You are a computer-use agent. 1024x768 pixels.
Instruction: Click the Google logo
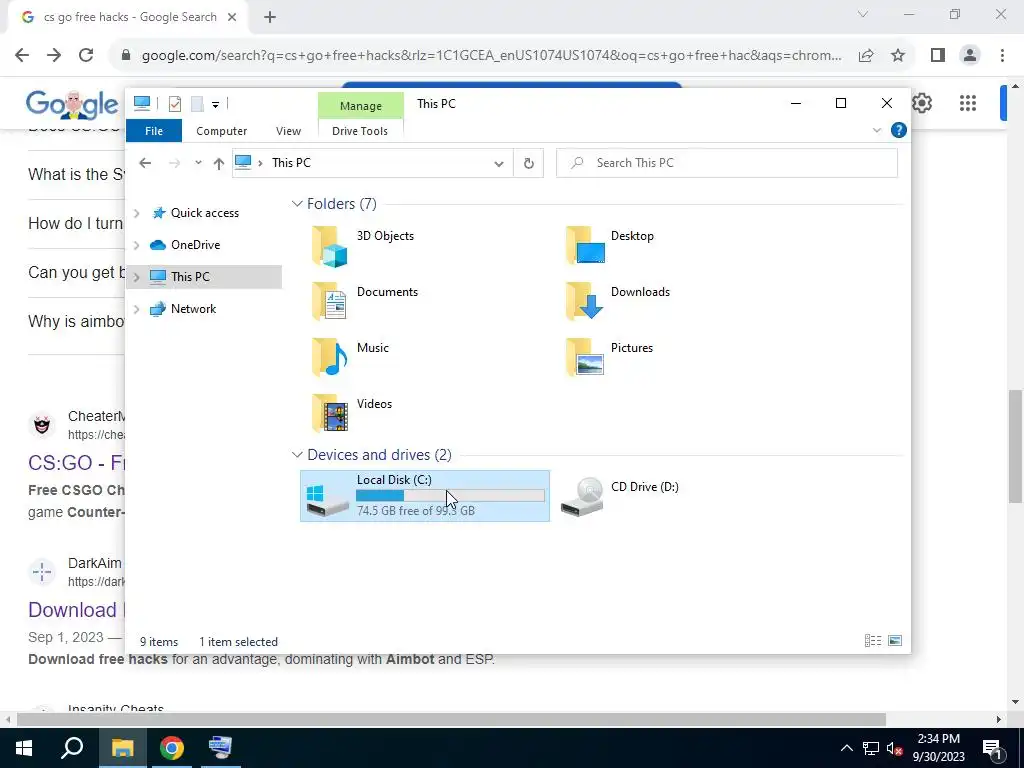(x=72, y=105)
